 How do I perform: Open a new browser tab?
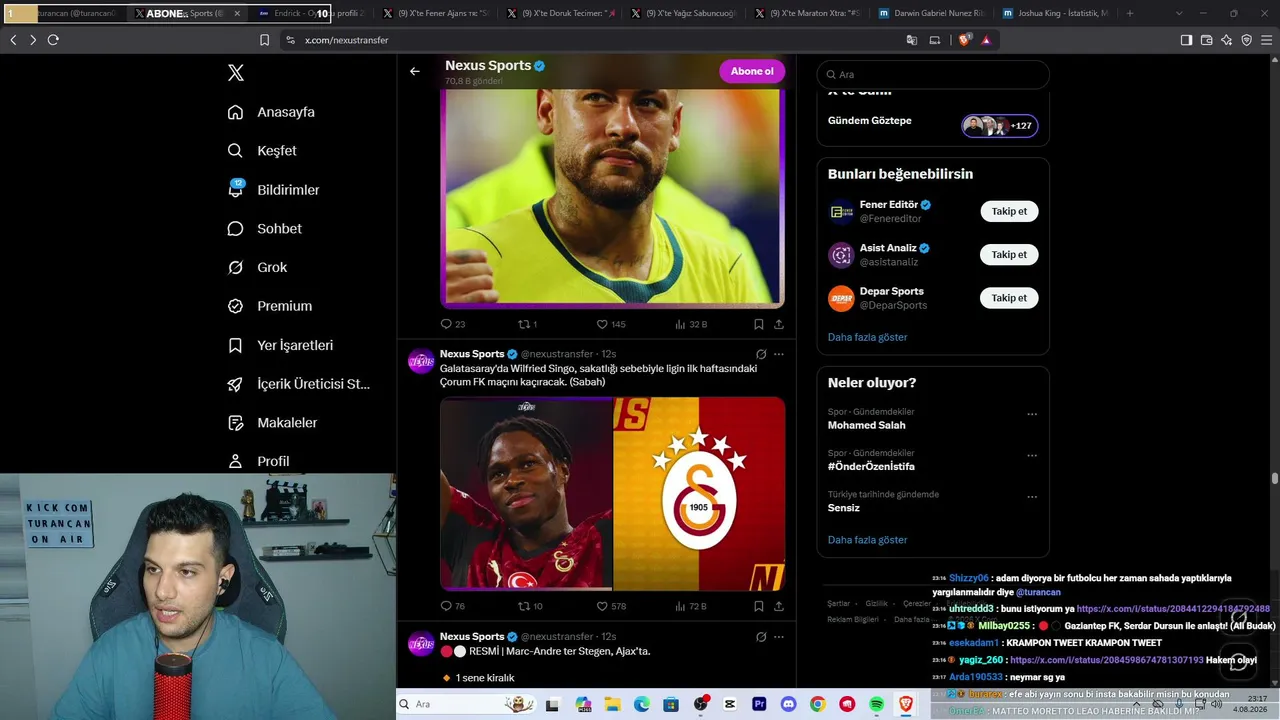click(1130, 14)
